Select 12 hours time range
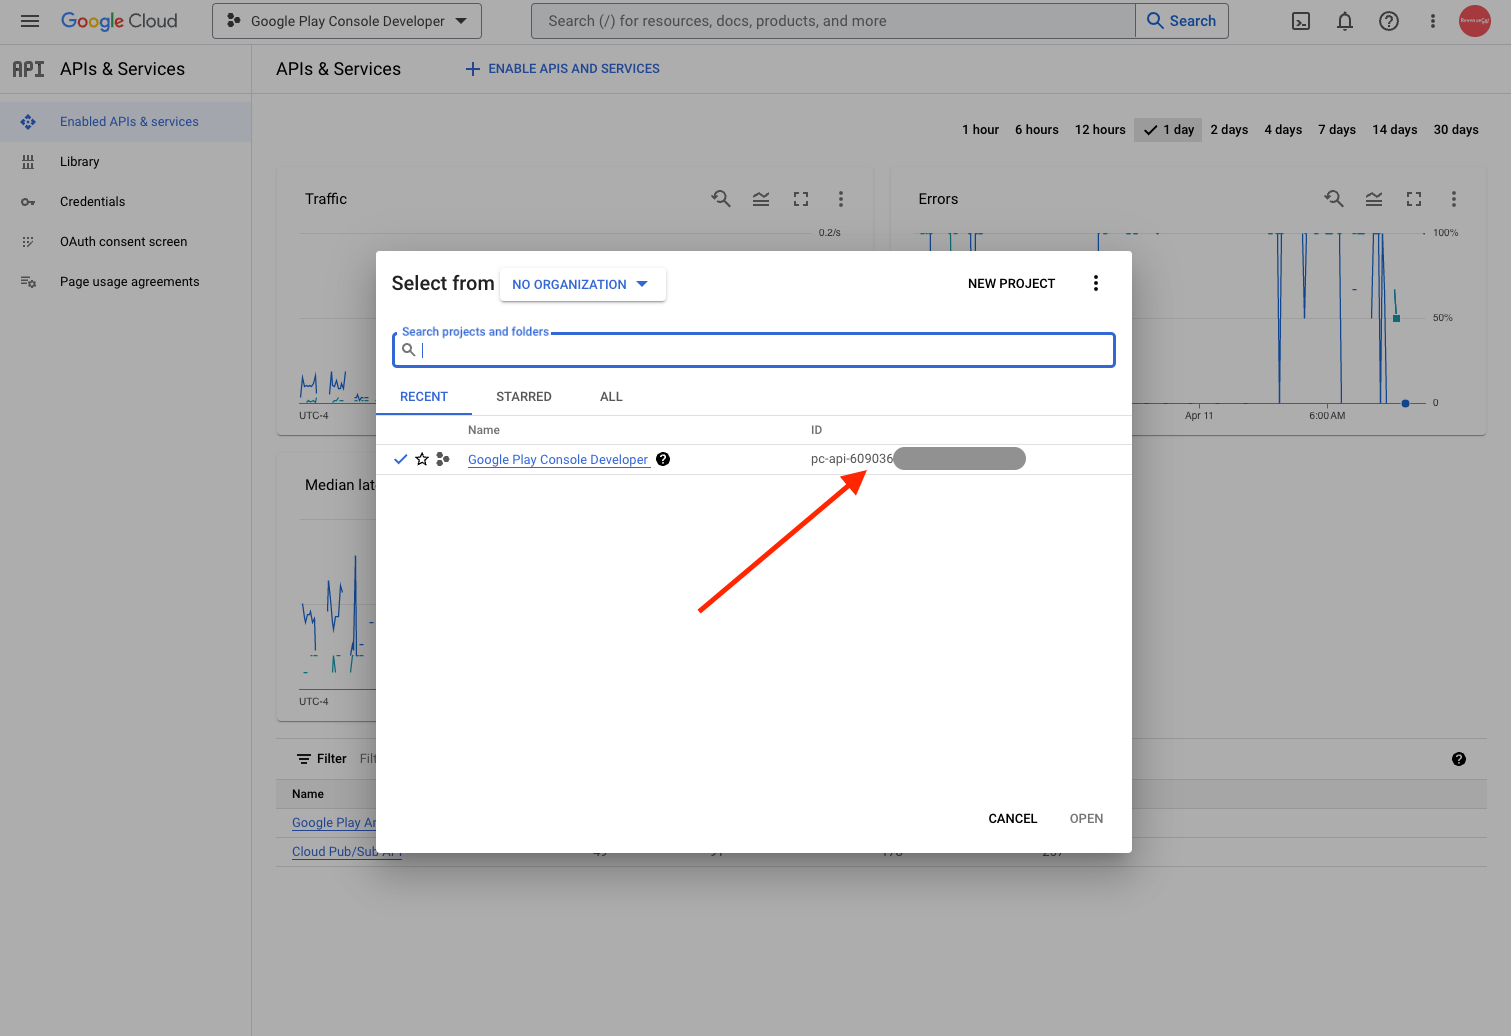The width and height of the screenshot is (1511, 1036). pos(1100,130)
